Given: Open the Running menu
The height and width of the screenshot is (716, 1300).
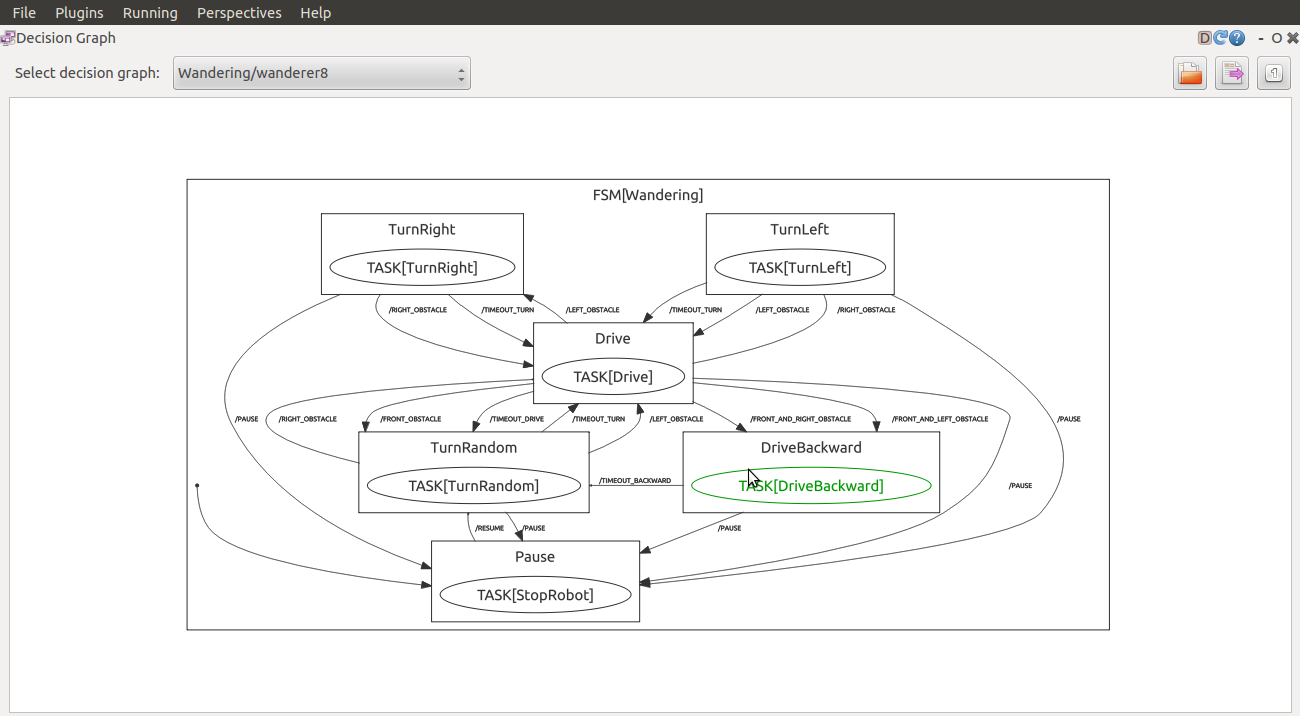Looking at the screenshot, I should 150,13.
